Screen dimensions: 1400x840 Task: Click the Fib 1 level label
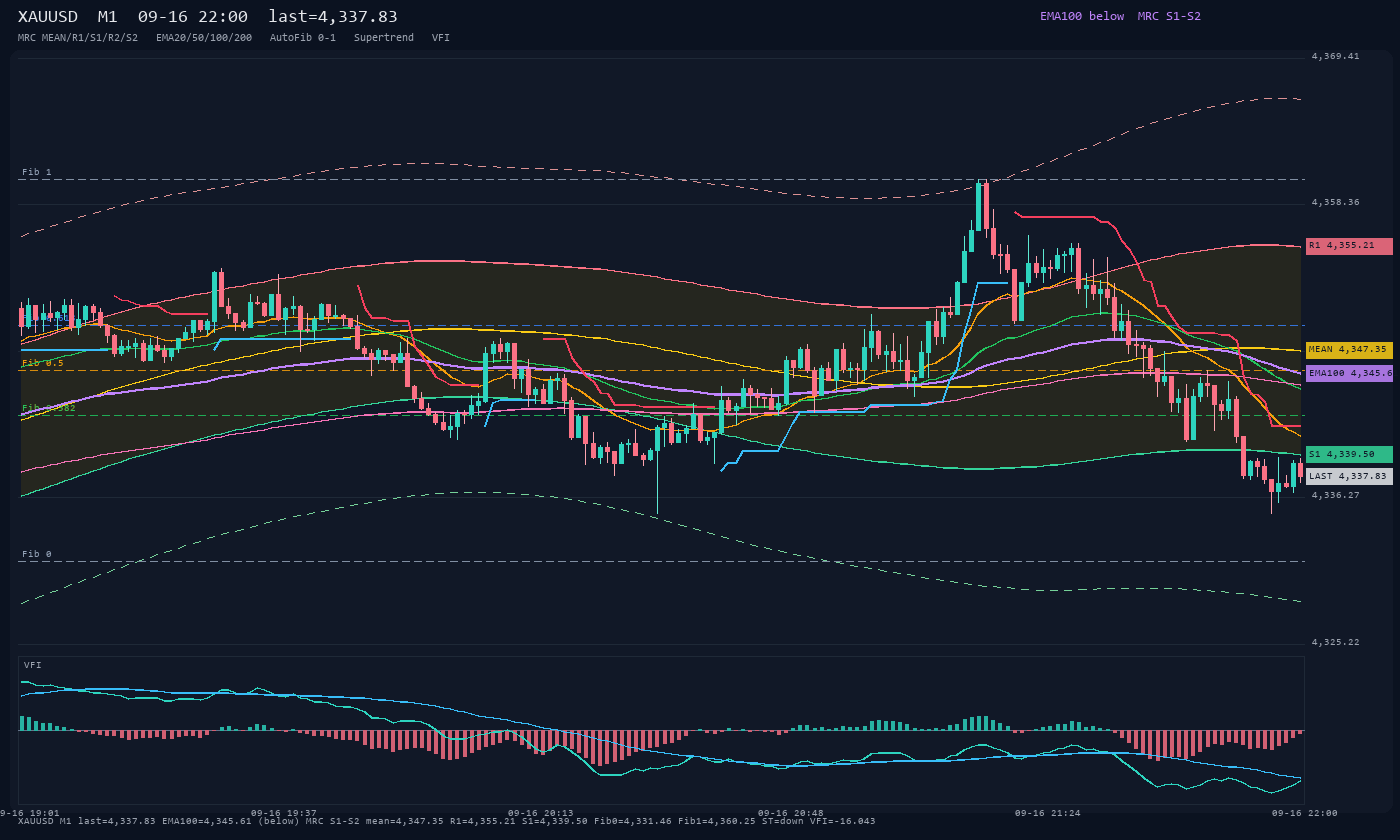click(x=37, y=172)
